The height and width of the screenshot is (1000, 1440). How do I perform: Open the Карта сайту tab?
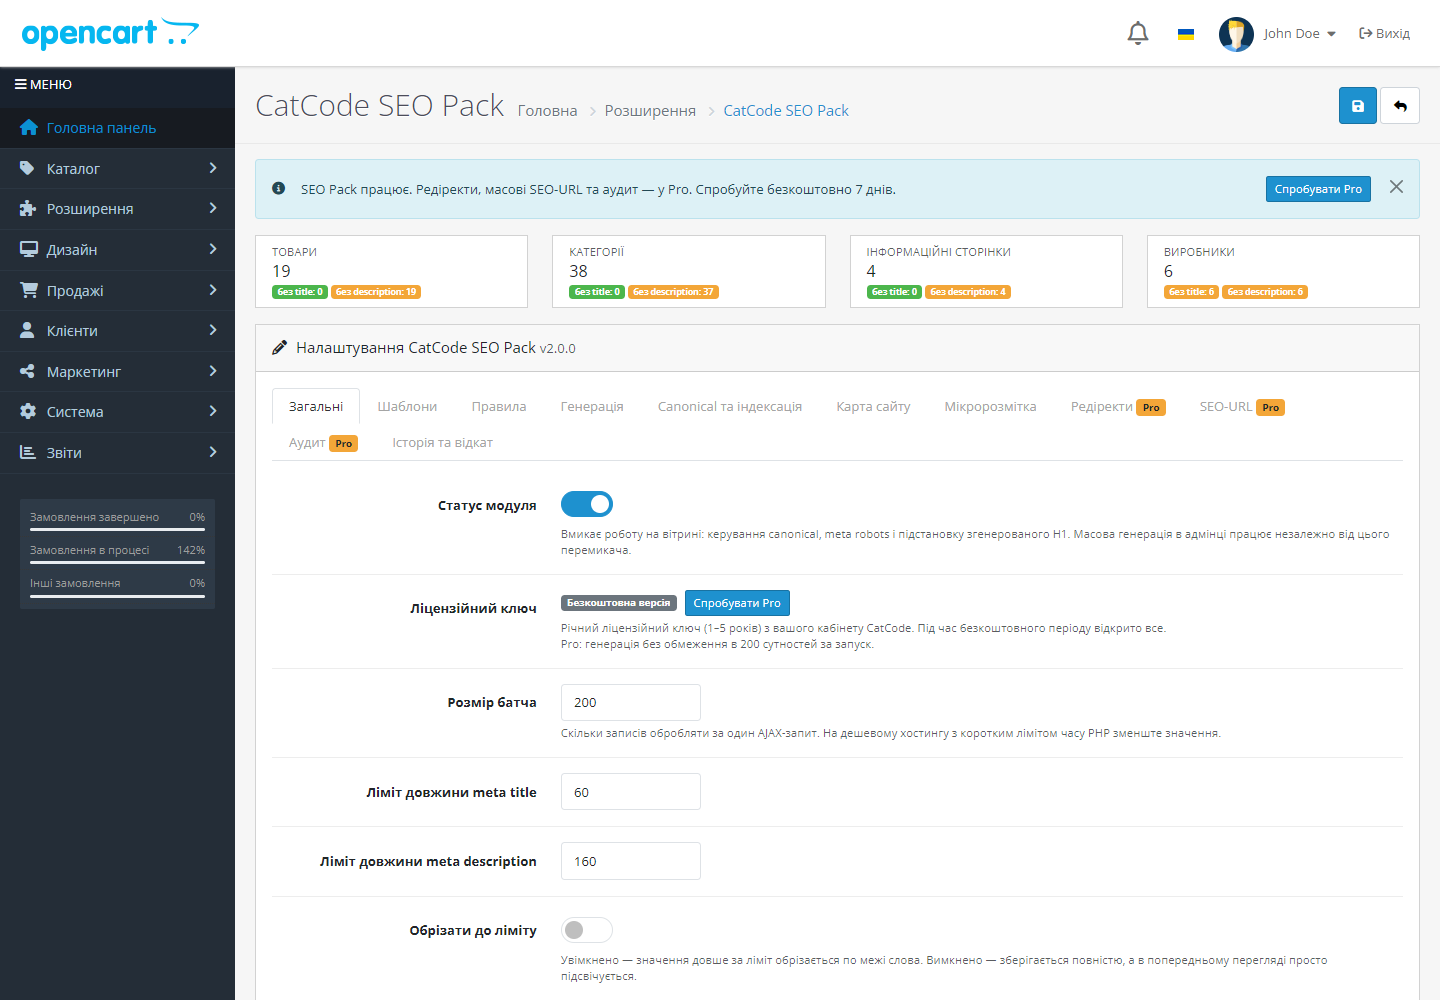click(873, 407)
